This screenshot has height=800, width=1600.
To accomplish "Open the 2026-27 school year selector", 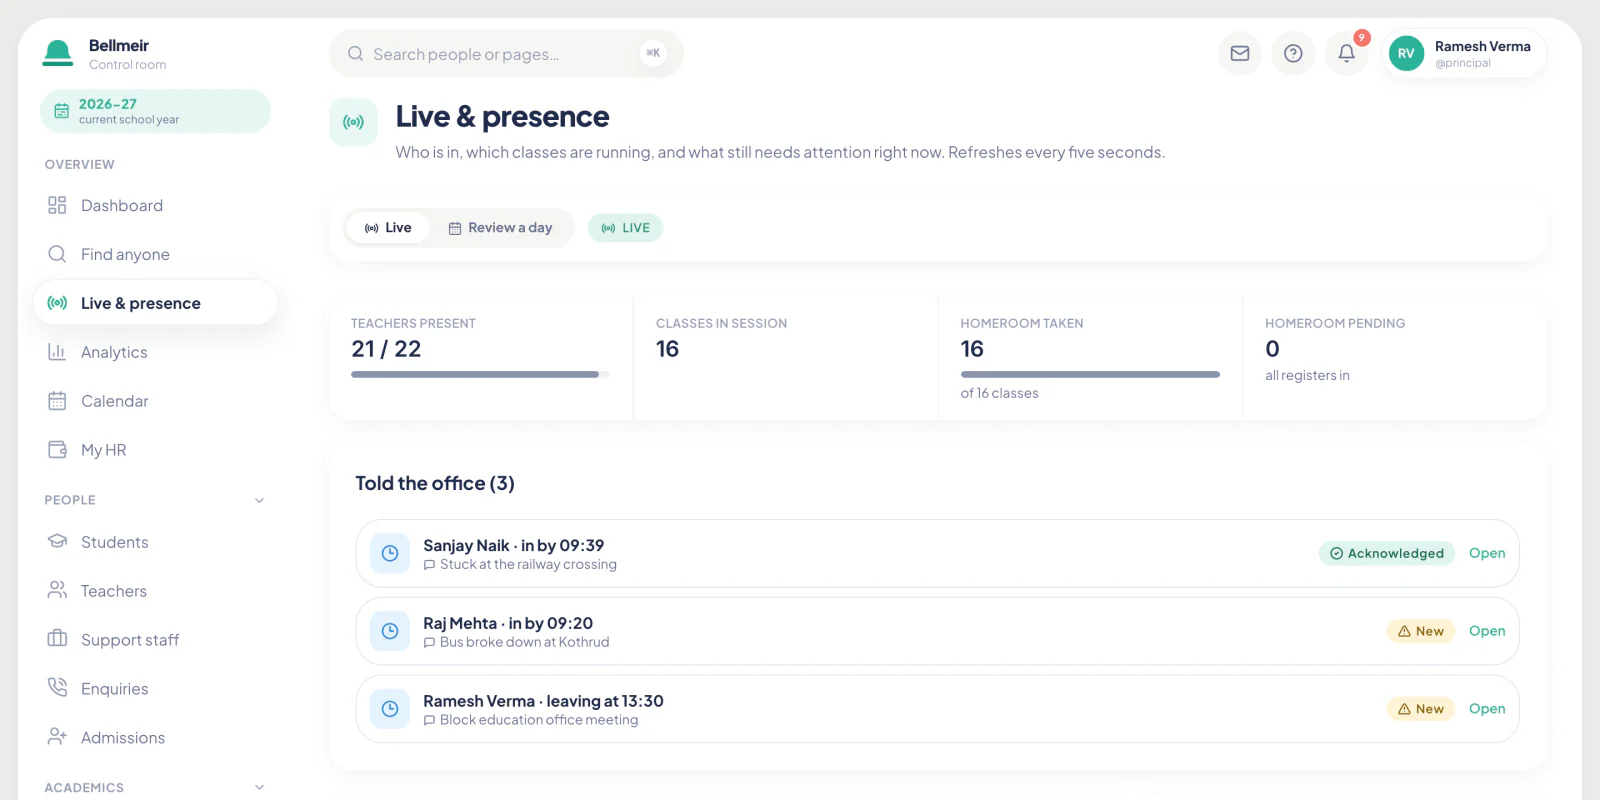I will pos(155,111).
